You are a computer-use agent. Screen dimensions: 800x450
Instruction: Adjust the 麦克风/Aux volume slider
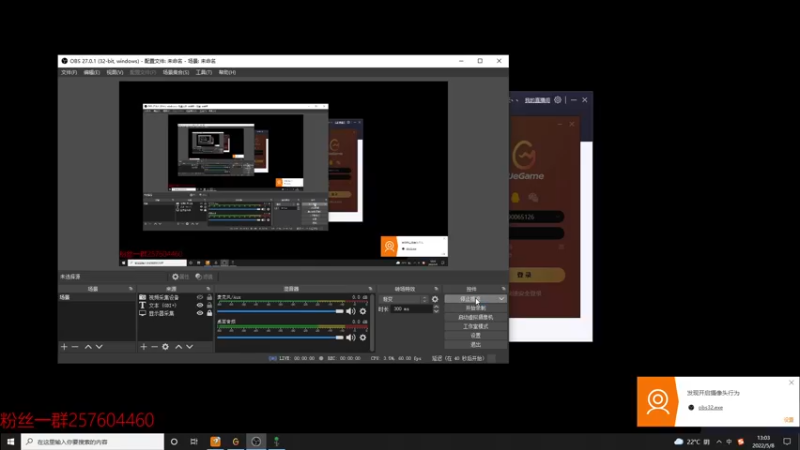(x=281, y=311)
